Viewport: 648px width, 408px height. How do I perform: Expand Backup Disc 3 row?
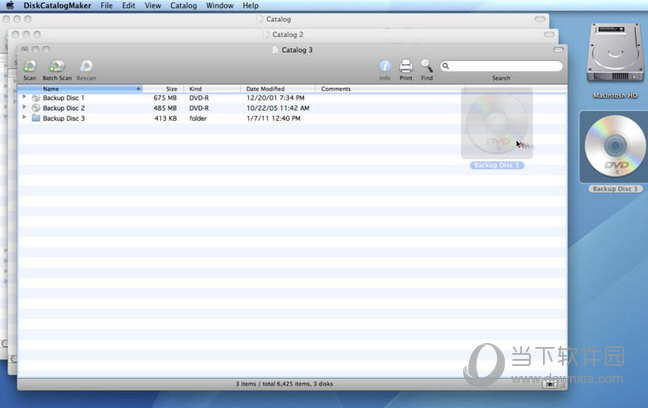coord(24,117)
